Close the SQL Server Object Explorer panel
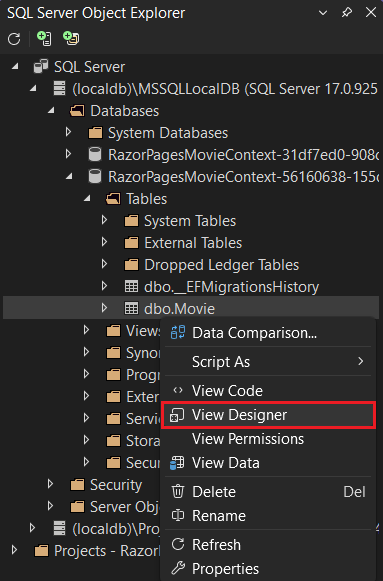Screen dimensions: 383x581 [371, 13]
